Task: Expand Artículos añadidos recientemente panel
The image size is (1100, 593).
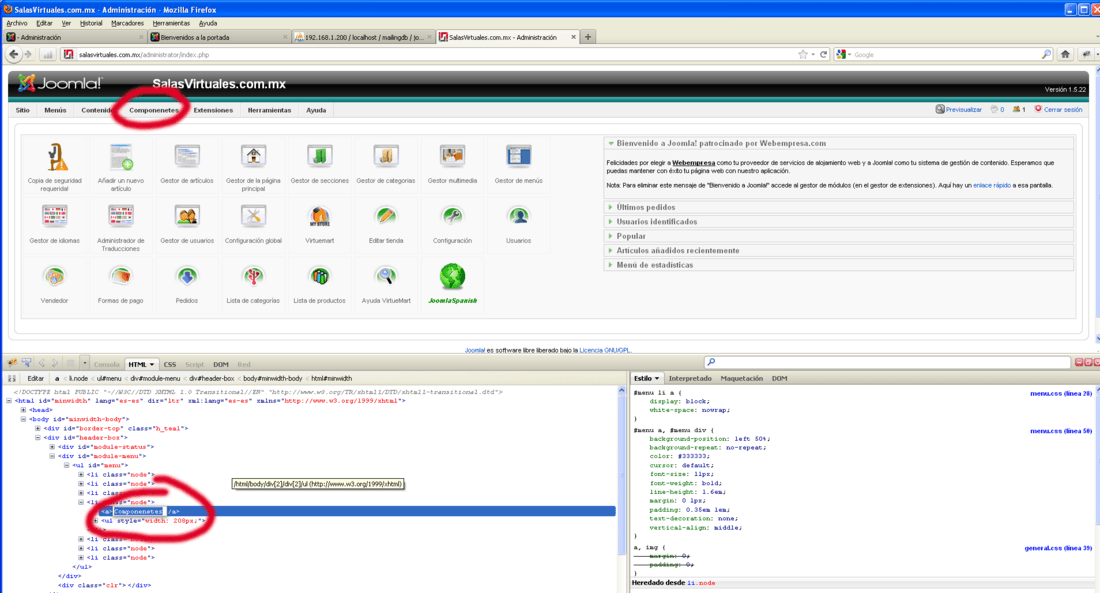Action: [838, 251]
